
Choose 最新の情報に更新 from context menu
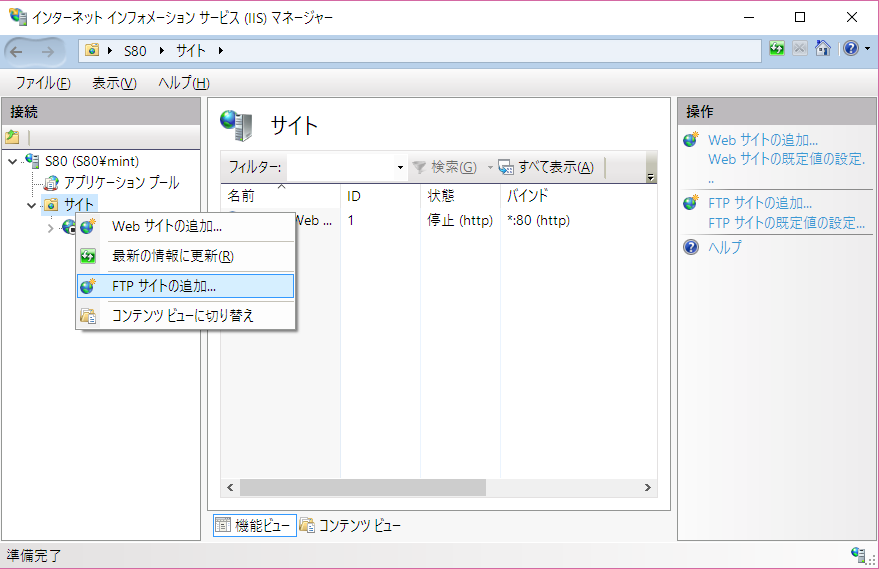pyautogui.click(x=185, y=256)
